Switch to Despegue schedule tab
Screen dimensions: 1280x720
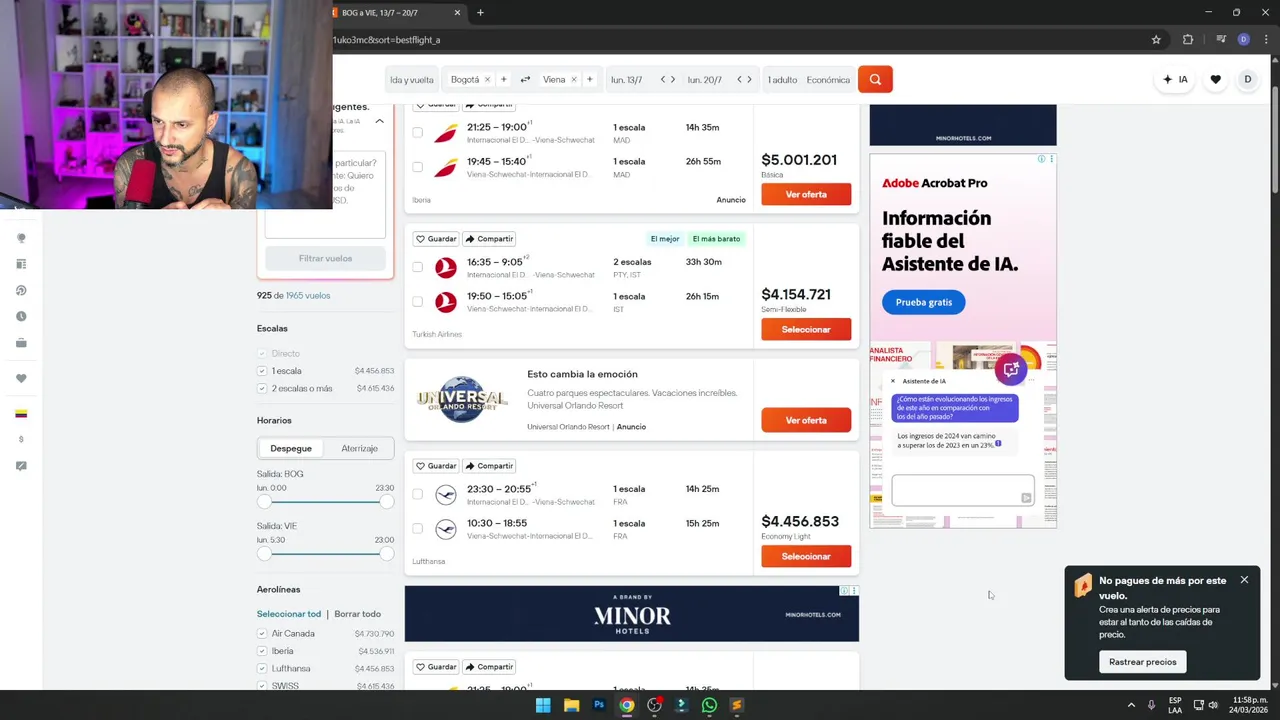click(x=291, y=448)
